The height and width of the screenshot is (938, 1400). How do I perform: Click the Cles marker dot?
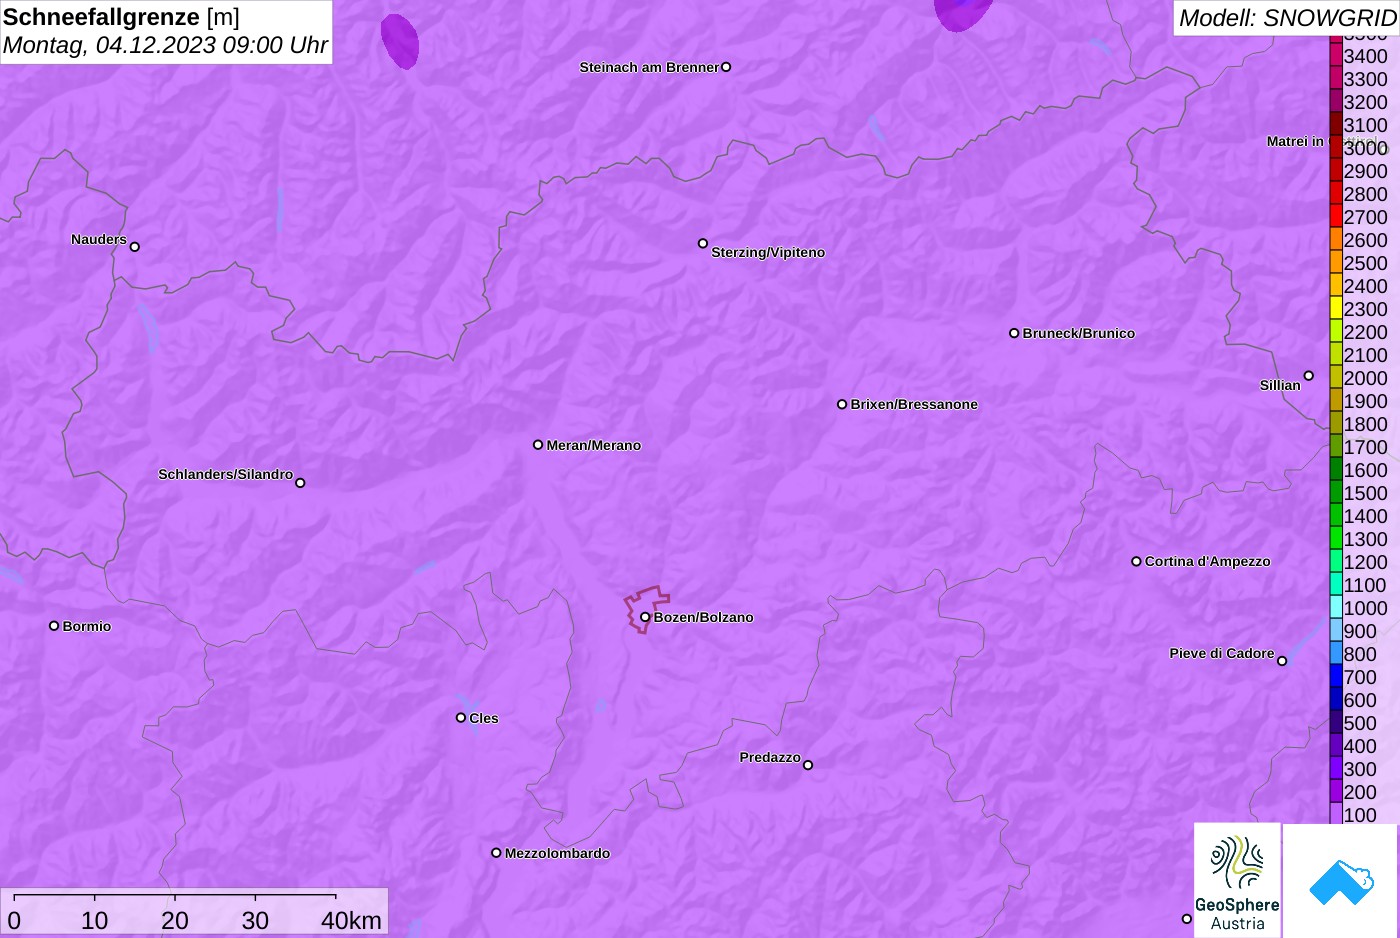pyautogui.click(x=461, y=718)
